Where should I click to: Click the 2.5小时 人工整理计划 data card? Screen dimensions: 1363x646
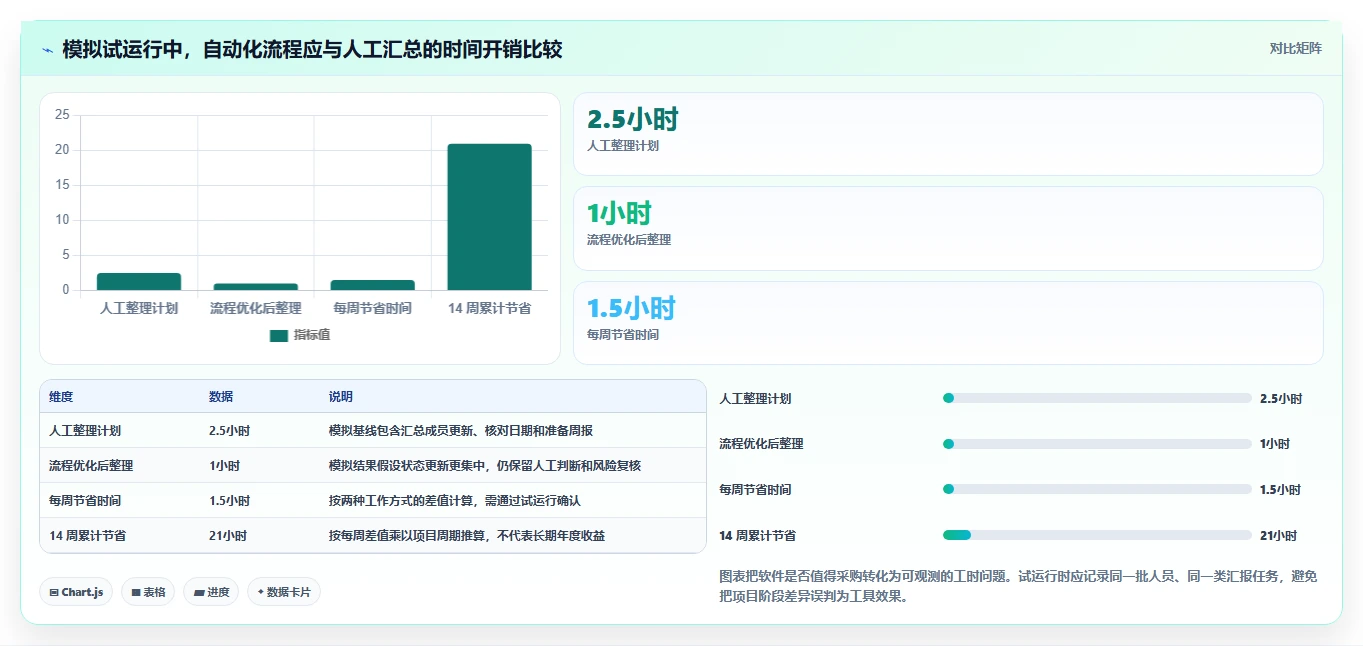[x=948, y=134]
